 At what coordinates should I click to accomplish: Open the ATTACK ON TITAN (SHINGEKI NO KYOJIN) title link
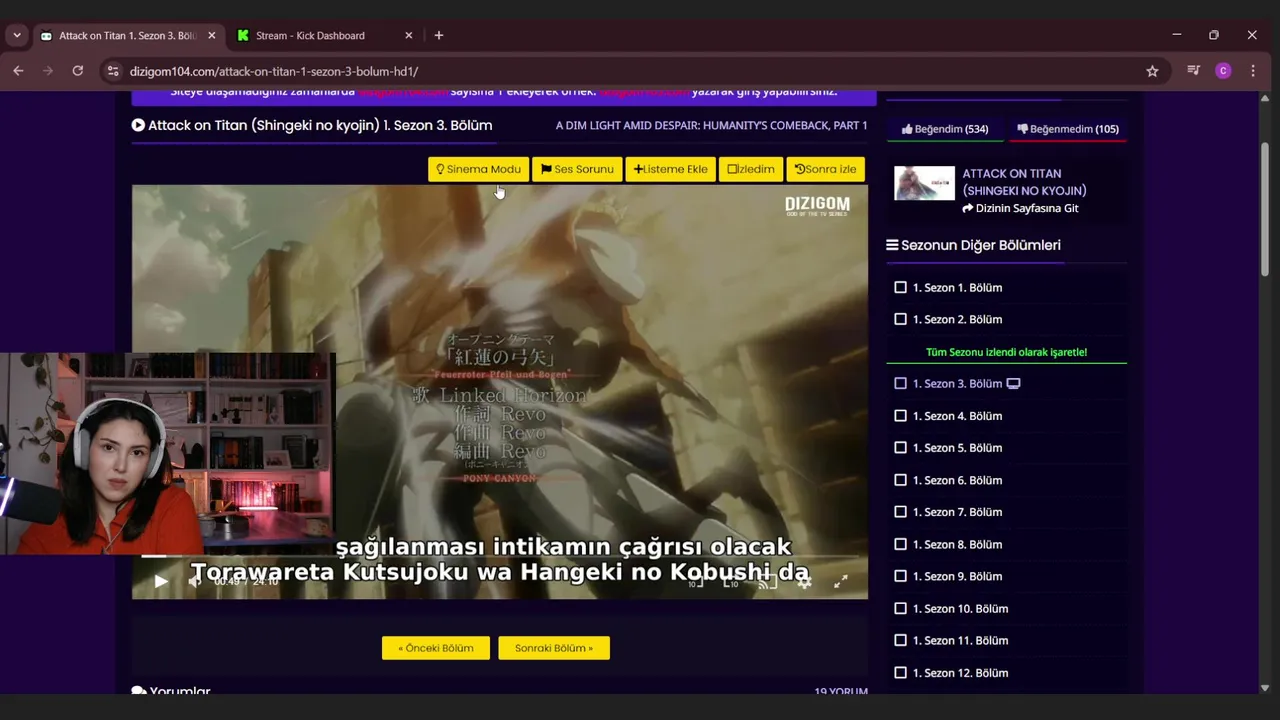[1024, 182]
